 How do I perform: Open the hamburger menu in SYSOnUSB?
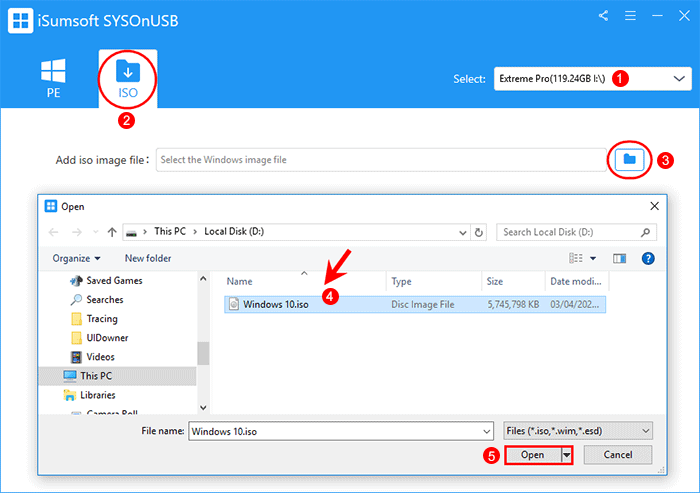click(x=630, y=16)
